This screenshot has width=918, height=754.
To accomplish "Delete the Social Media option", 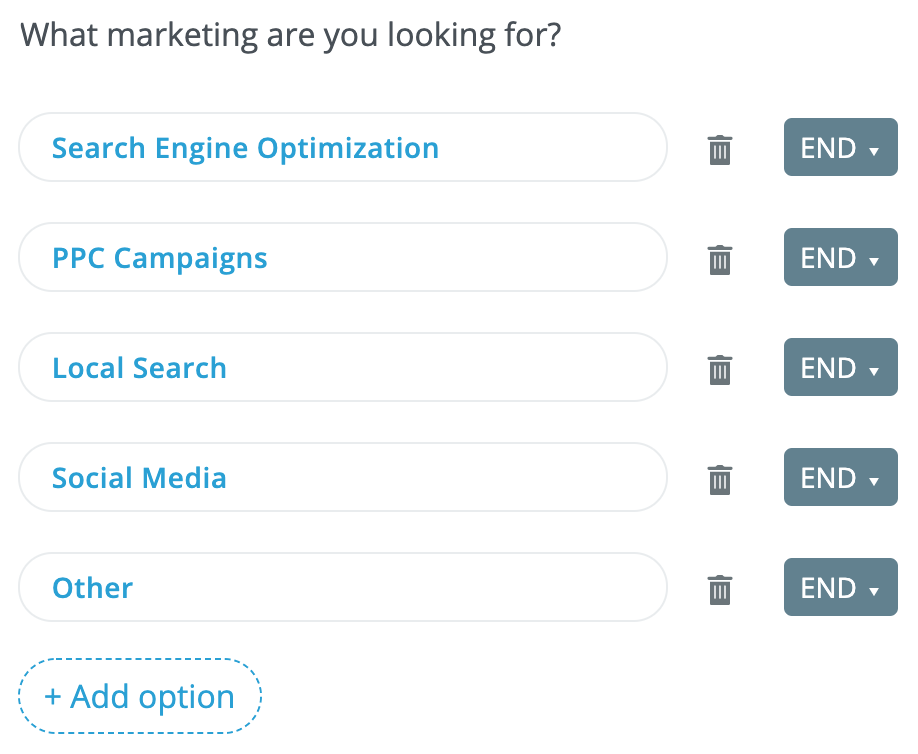I will pyautogui.click(x=720, y=480).
